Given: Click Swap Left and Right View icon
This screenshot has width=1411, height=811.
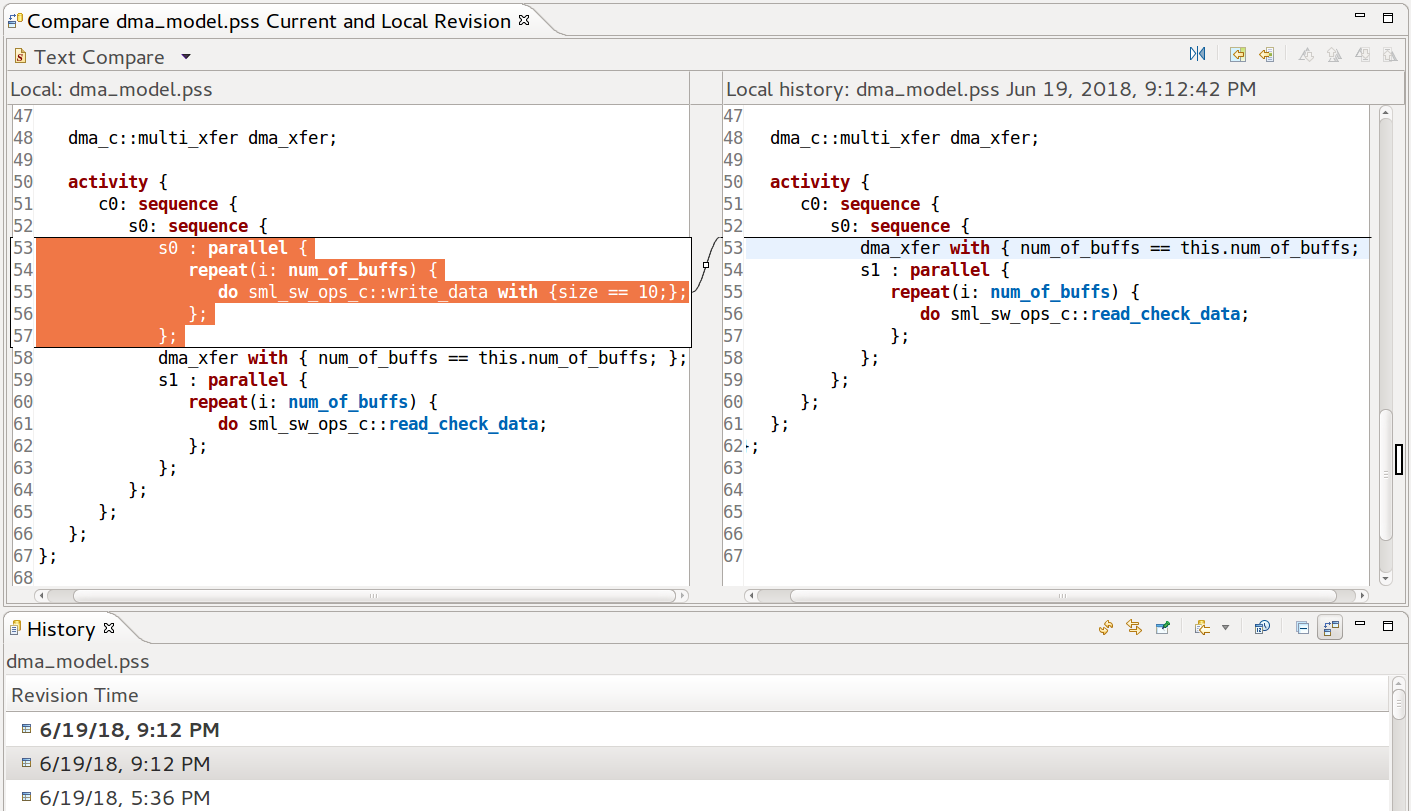Looking at the screenshot, I should tap(1197, 55).
